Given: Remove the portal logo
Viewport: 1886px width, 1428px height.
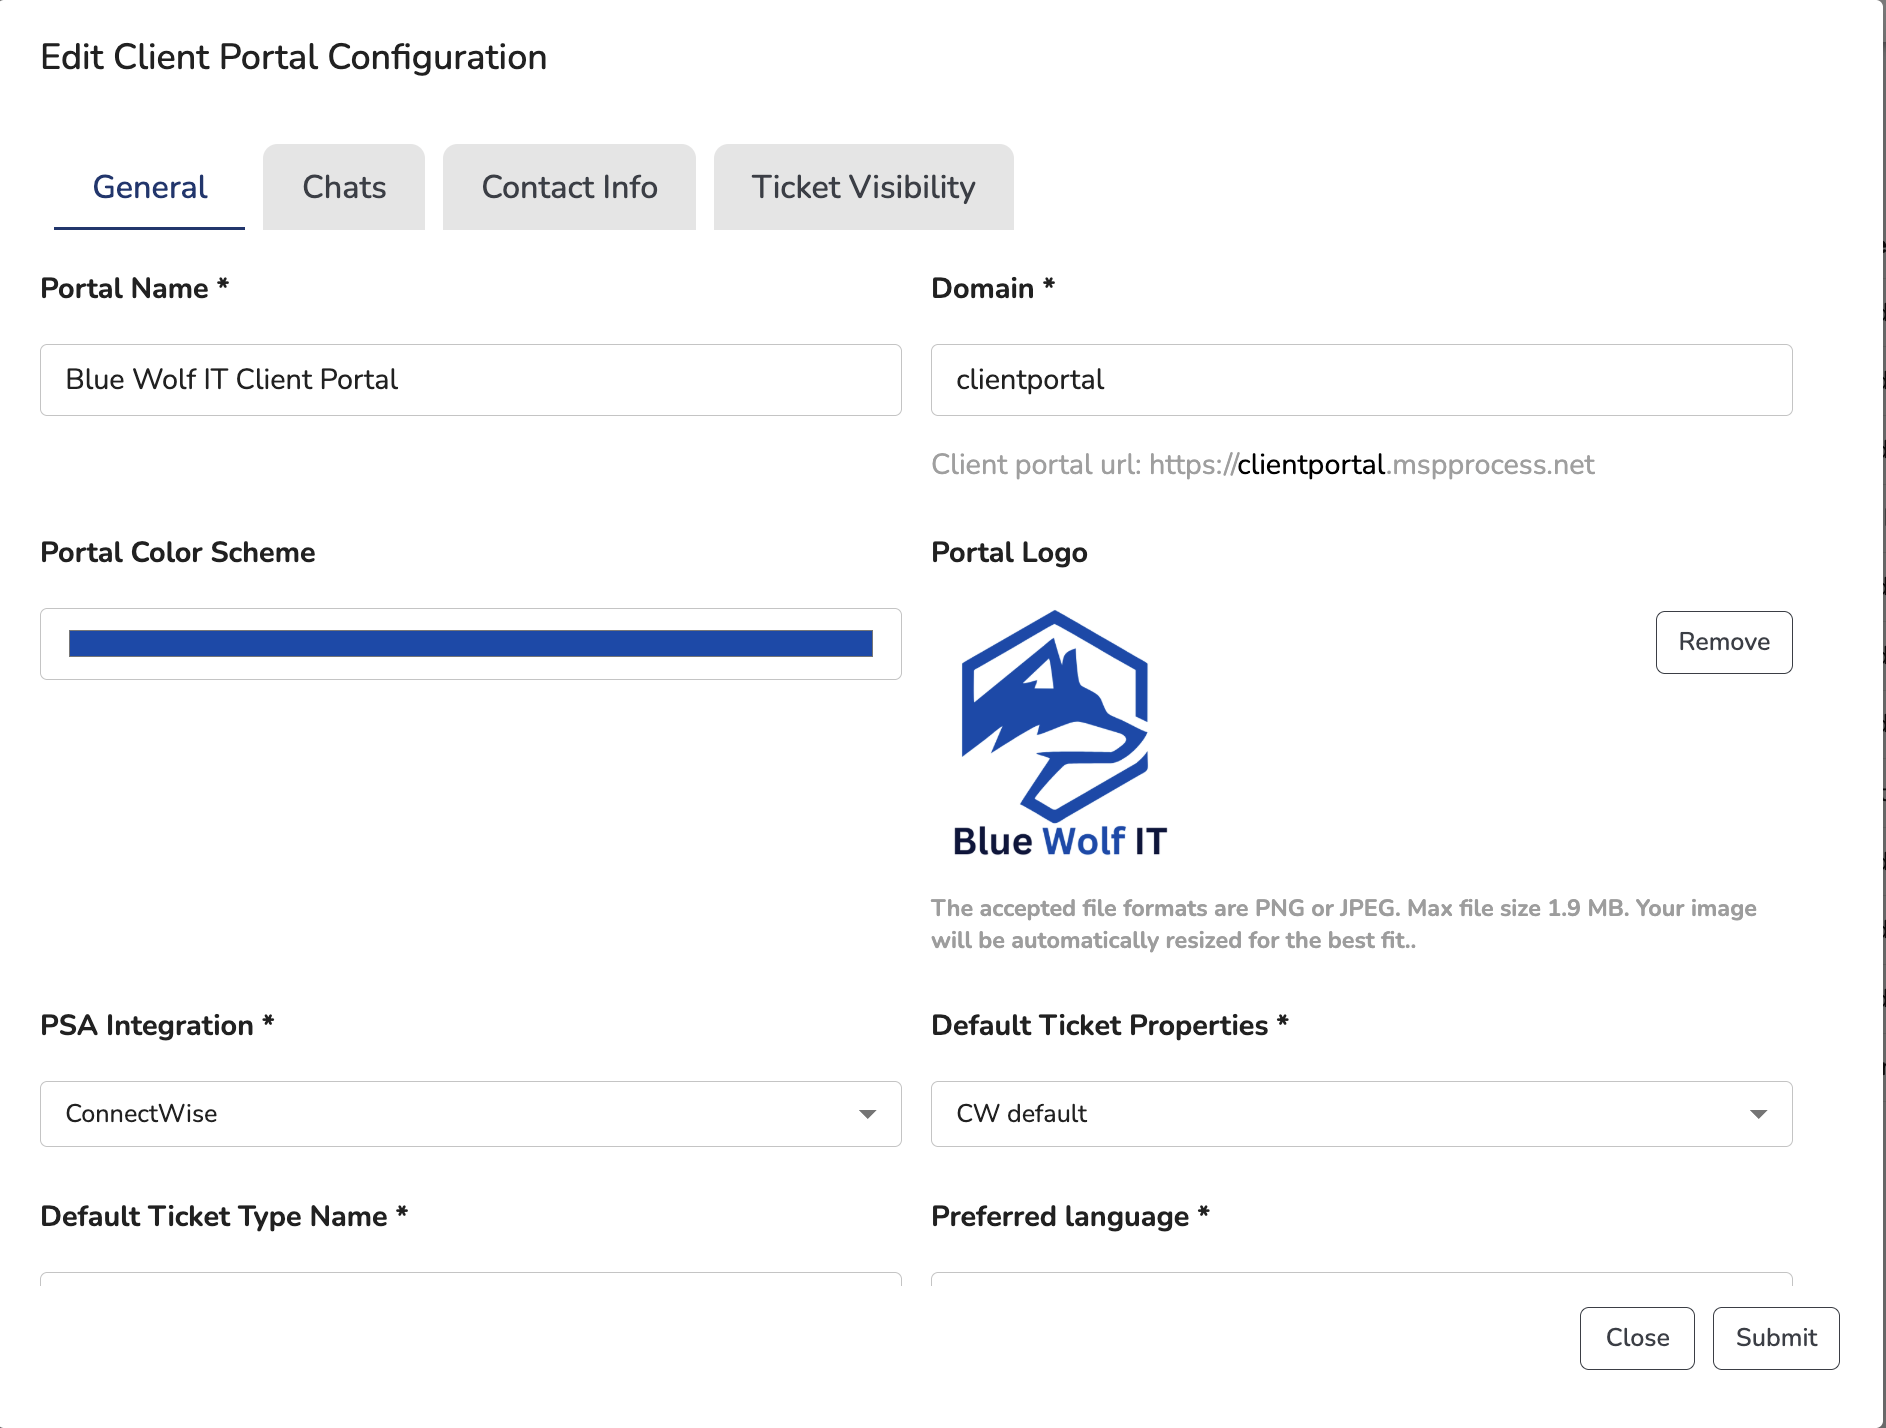Looking at the screenshot, I should pyautogui.click(x=1723, y=642).
